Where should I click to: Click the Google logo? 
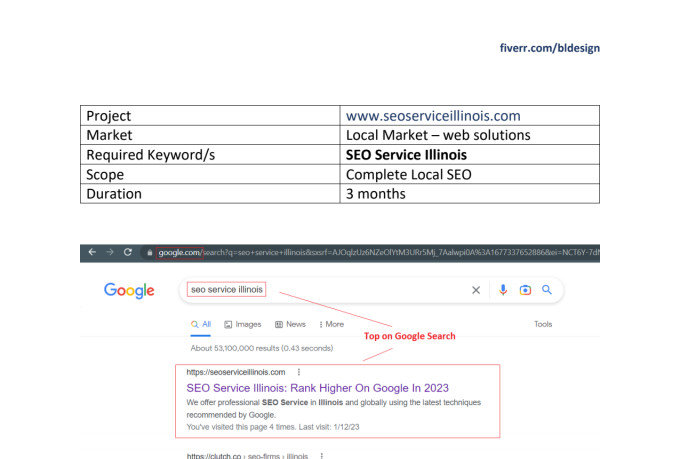click(129, 291)
